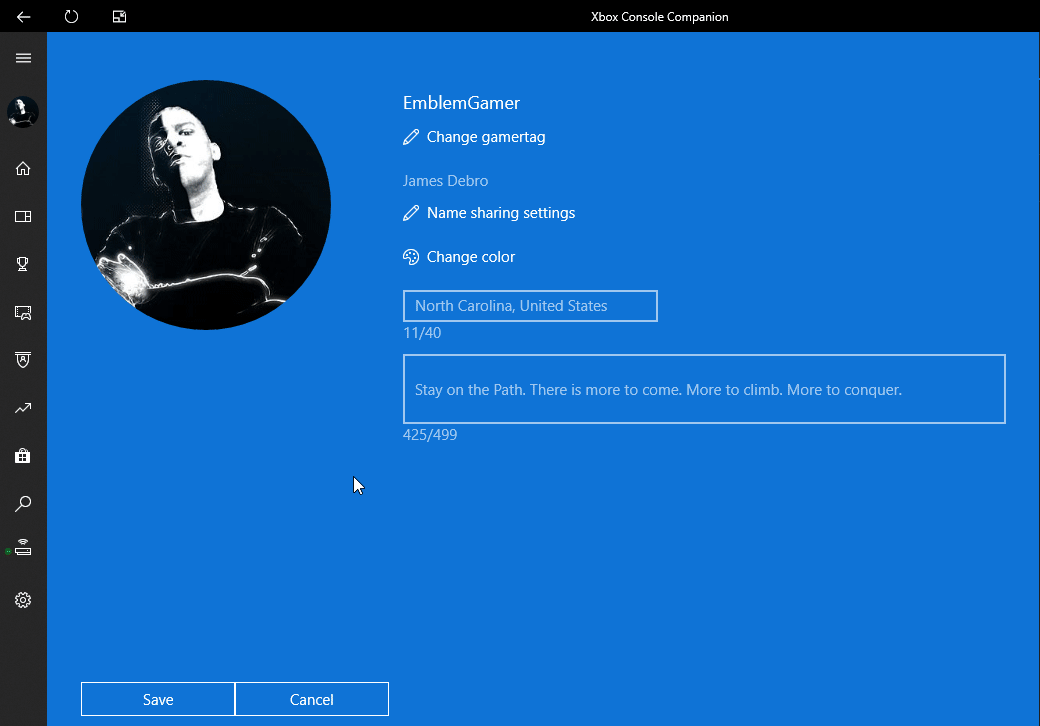Open My games sidebar icon
The image size is (1040, 726).
click(23, 217)
